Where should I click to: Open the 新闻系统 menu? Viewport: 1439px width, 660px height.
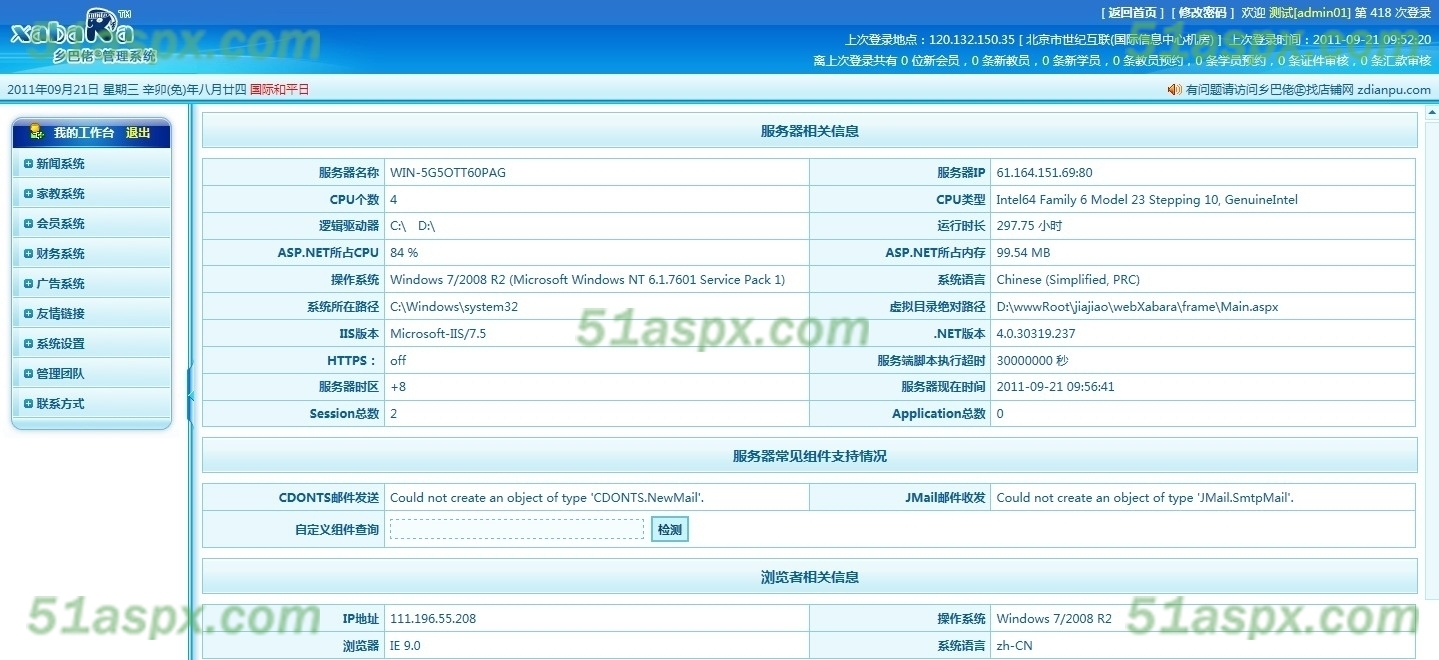60,164
